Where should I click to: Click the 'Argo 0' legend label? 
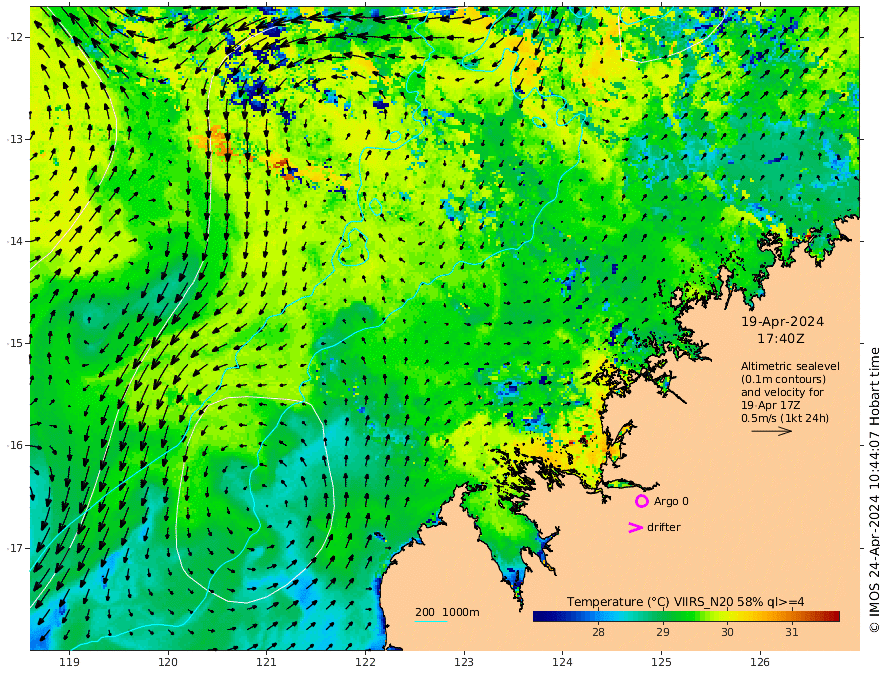pyautogui.click(x=671, y=501)
